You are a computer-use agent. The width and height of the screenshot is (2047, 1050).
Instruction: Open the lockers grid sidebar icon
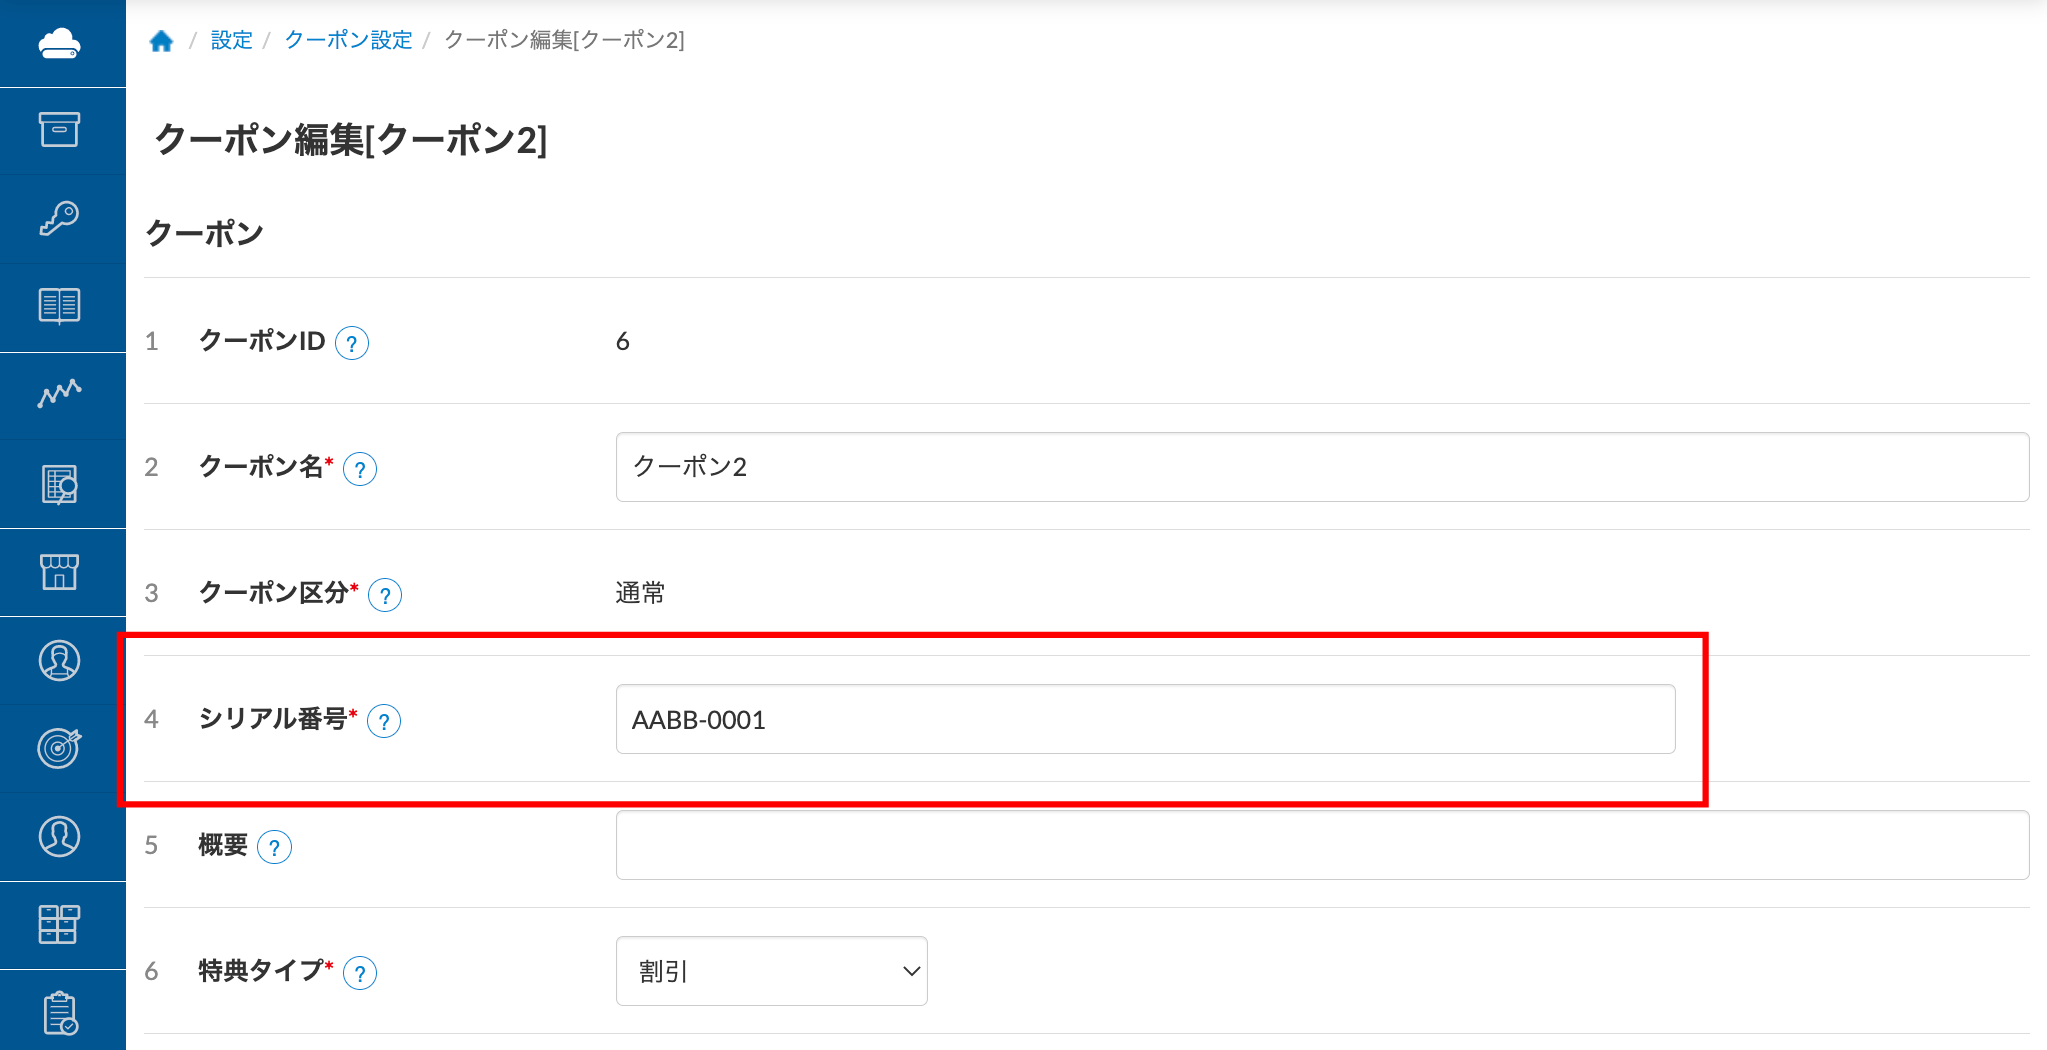[x=59, y=924]
